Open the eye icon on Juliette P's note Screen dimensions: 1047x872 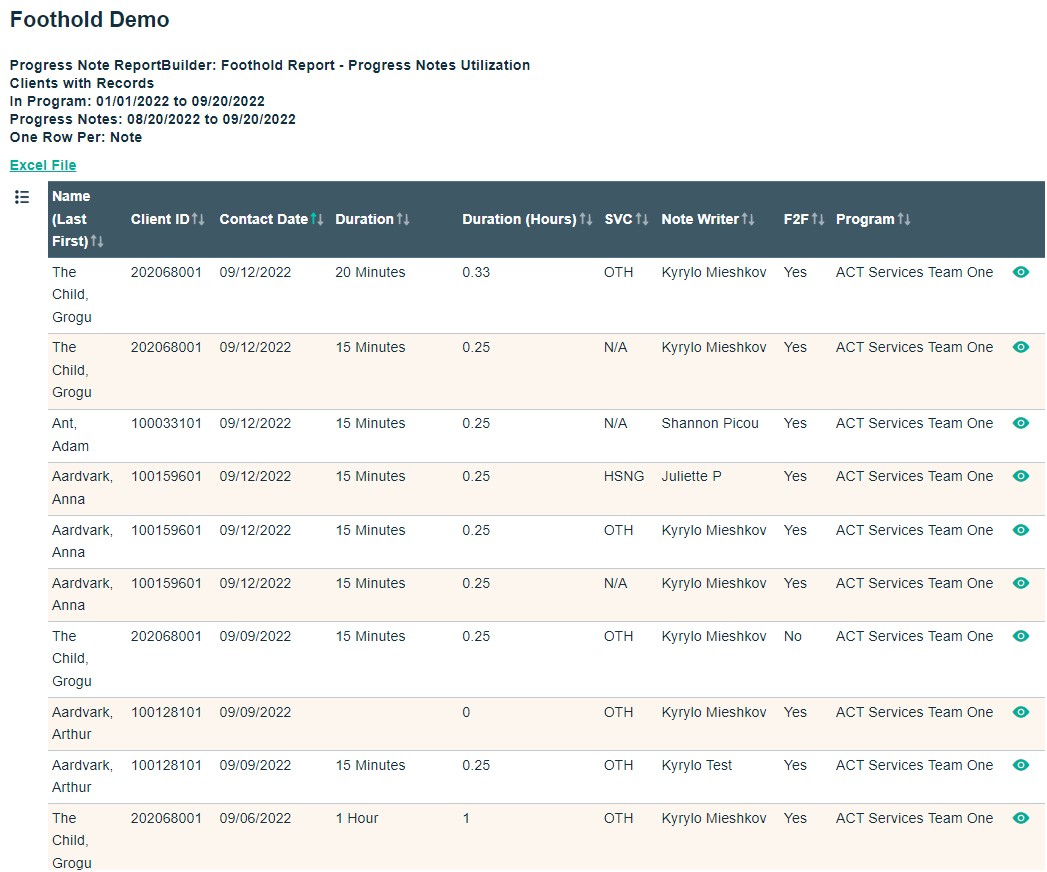click(1021, 476)
